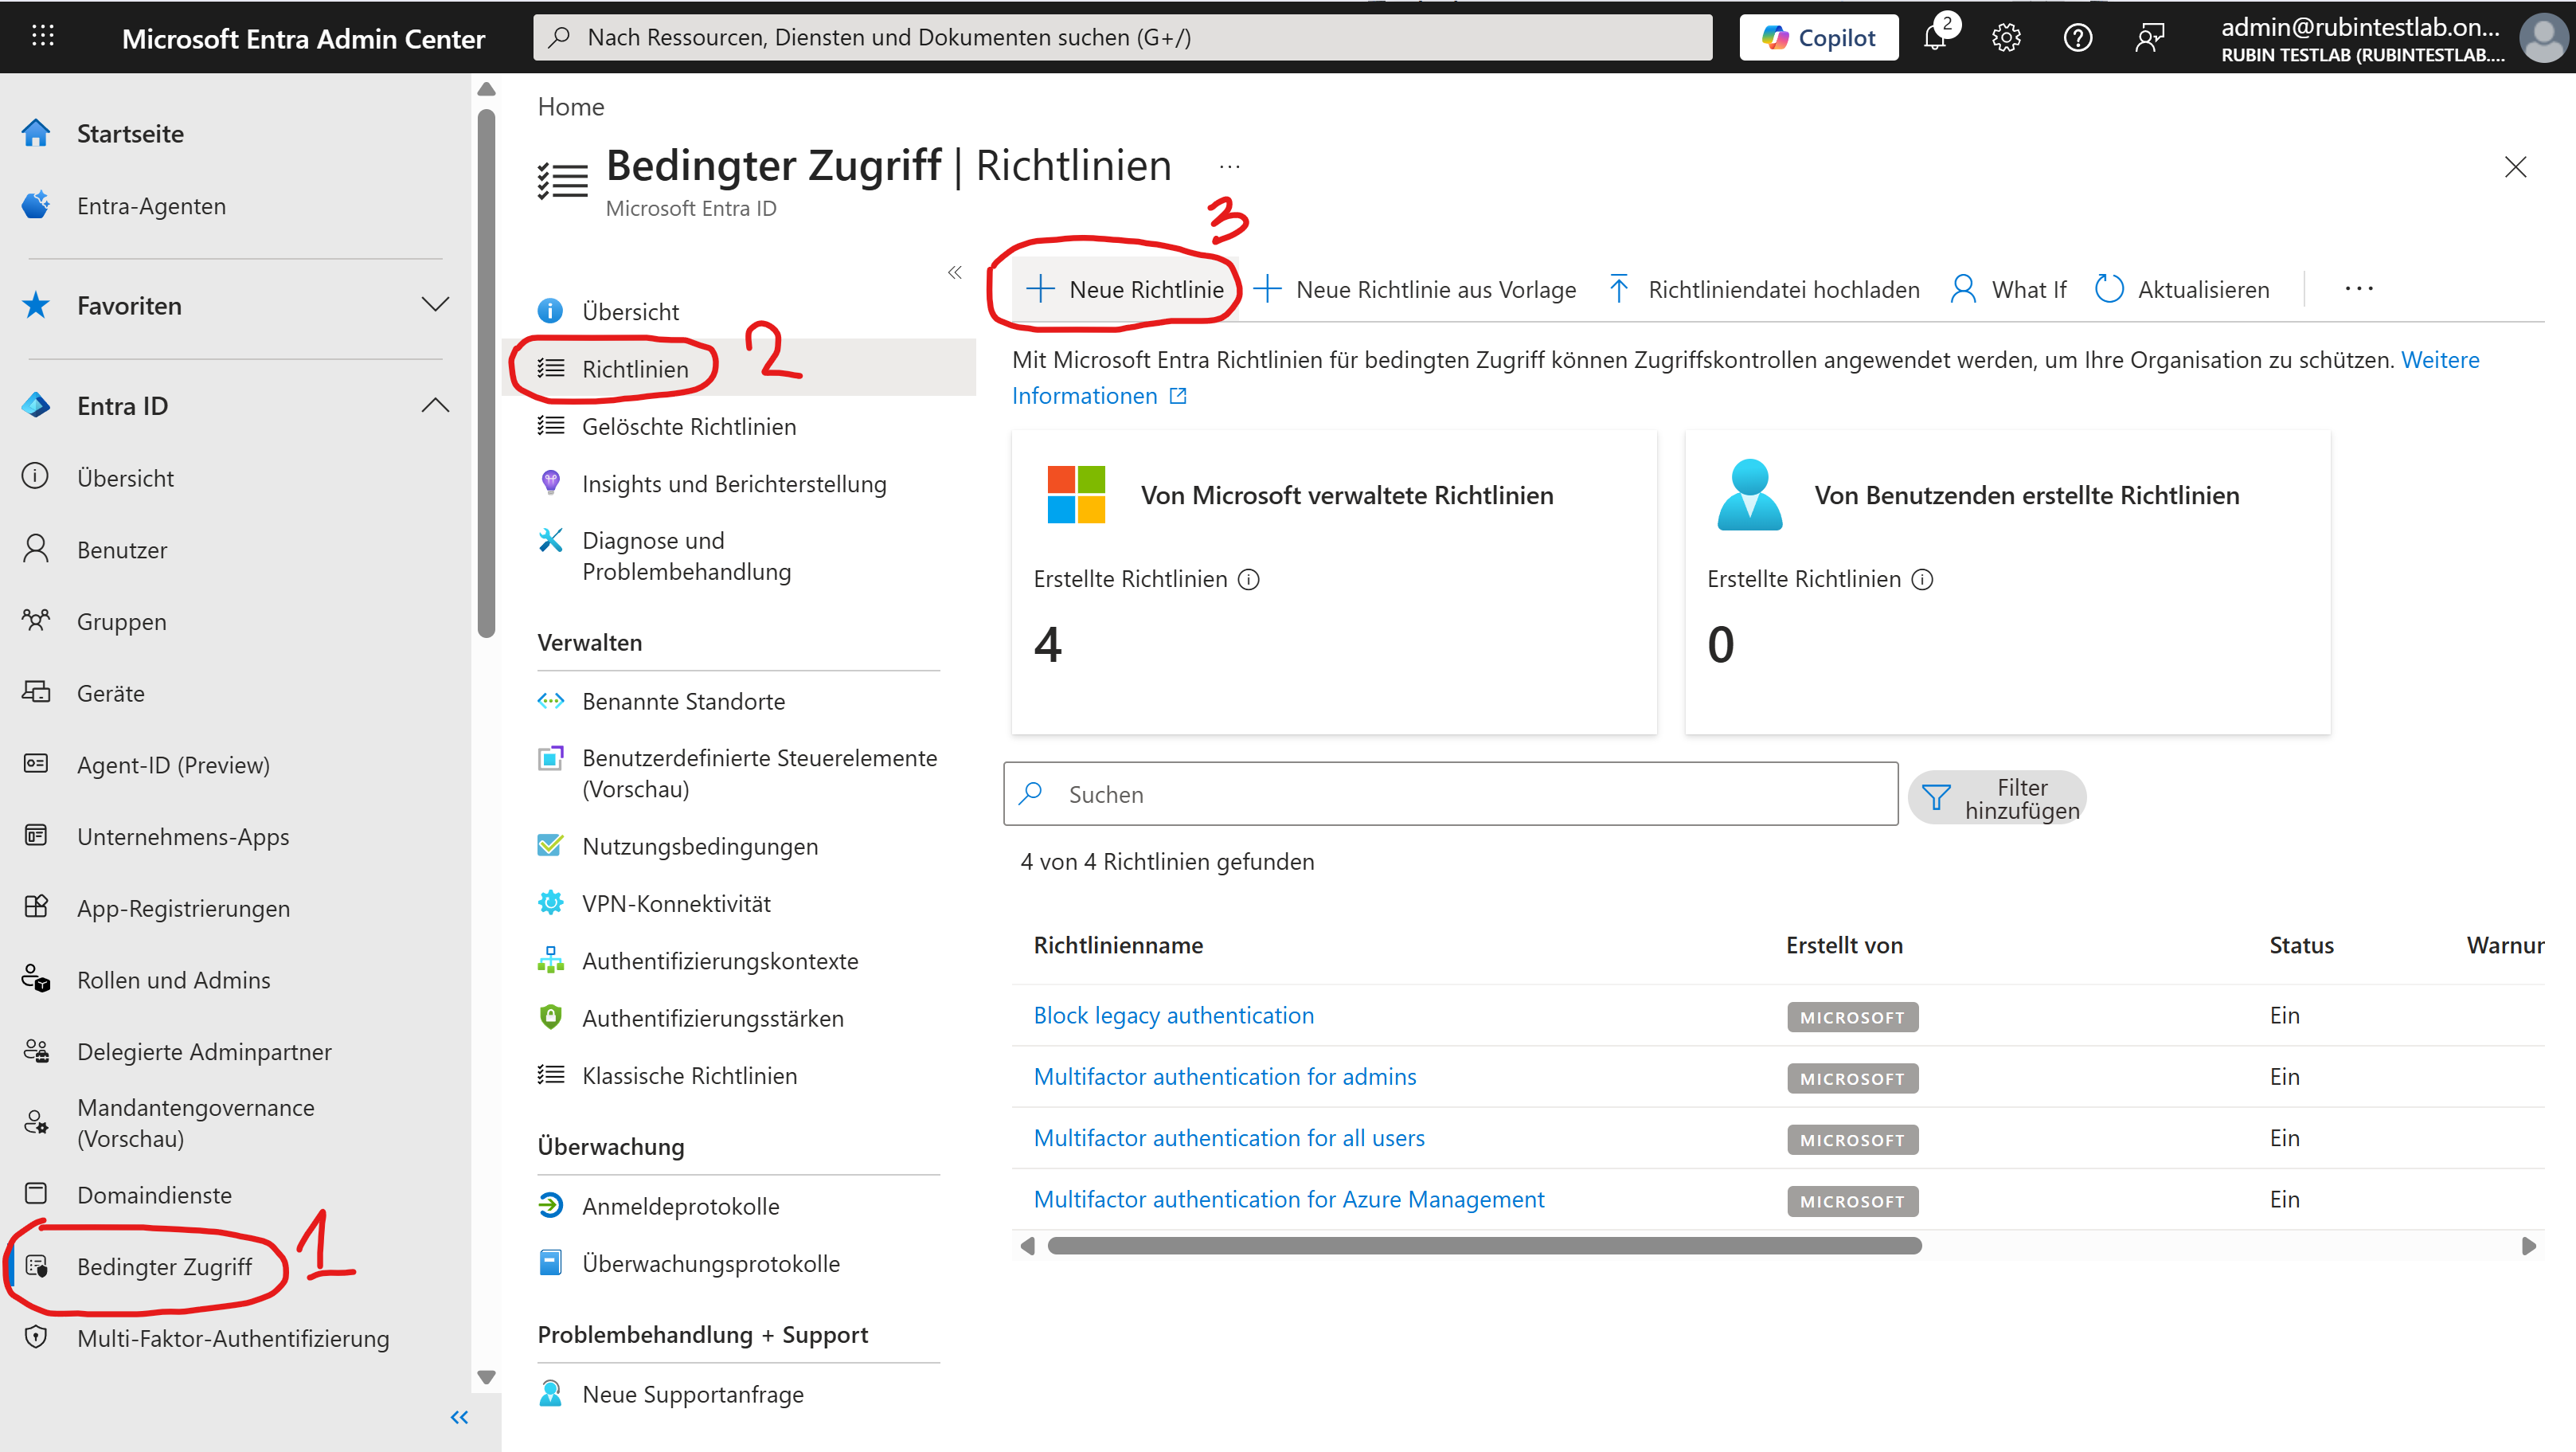
Task: Open What If tool
Action: click(2008, 289)
